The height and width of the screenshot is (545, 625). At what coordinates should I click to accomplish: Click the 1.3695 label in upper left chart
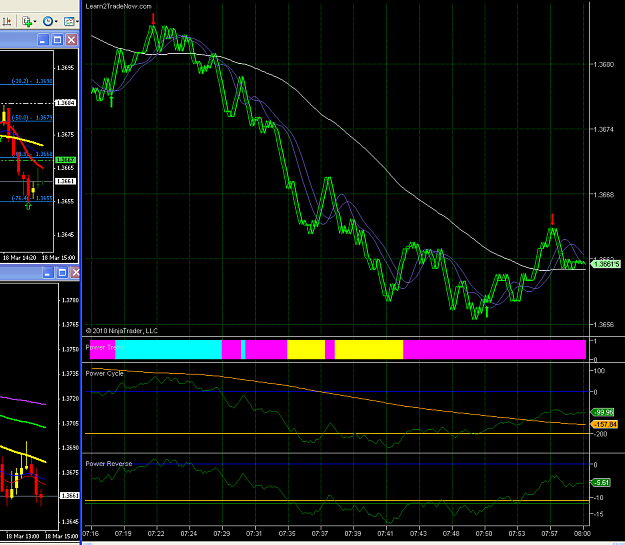click(65, 68)
